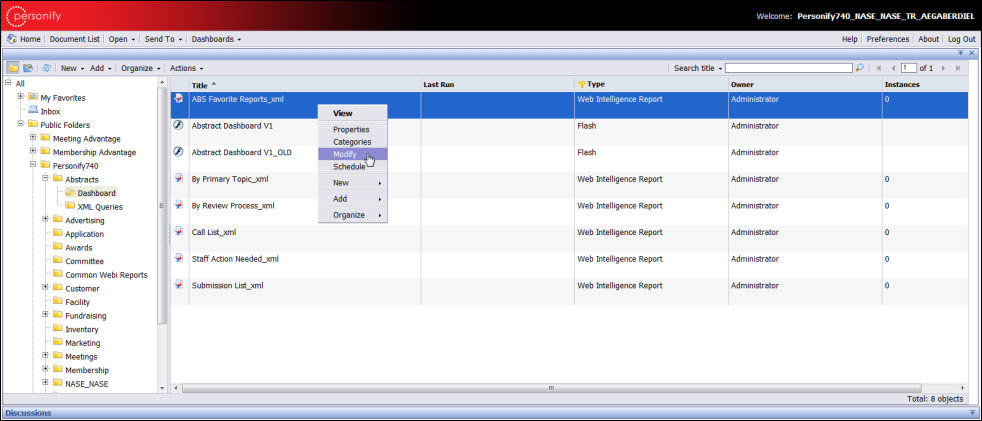Image resolution: width=982 pixels, height=421 pixels.
Task: Expand the Membership Advantage folder
Action: coord(33,151)
